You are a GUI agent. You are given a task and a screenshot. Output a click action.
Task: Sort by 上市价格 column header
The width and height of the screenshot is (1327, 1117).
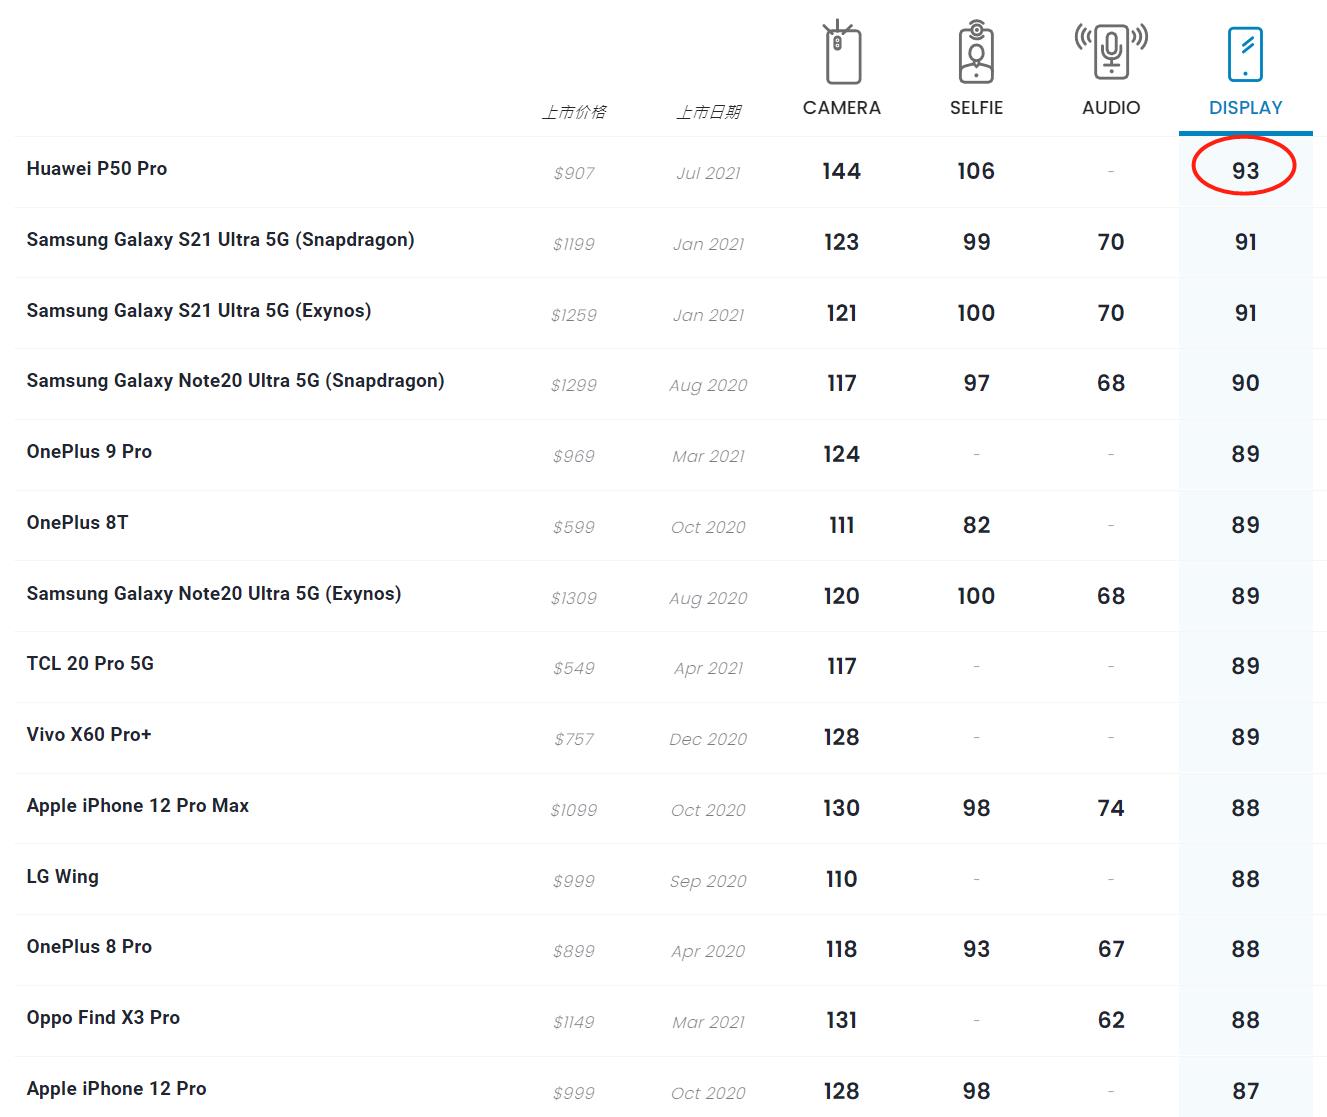(x=574, y=112)
